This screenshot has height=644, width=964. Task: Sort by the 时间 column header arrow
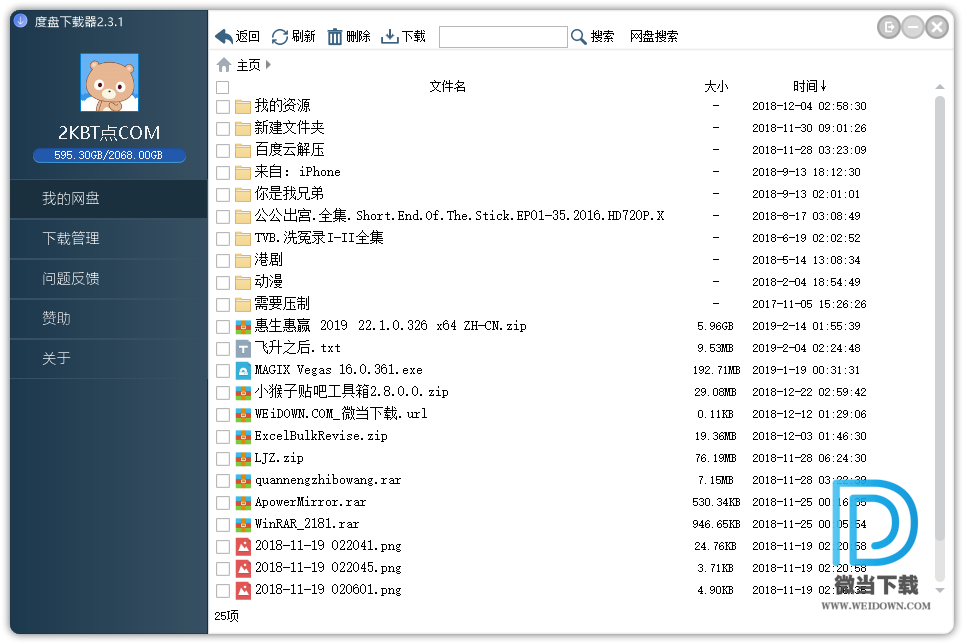(x=824, y=86)
